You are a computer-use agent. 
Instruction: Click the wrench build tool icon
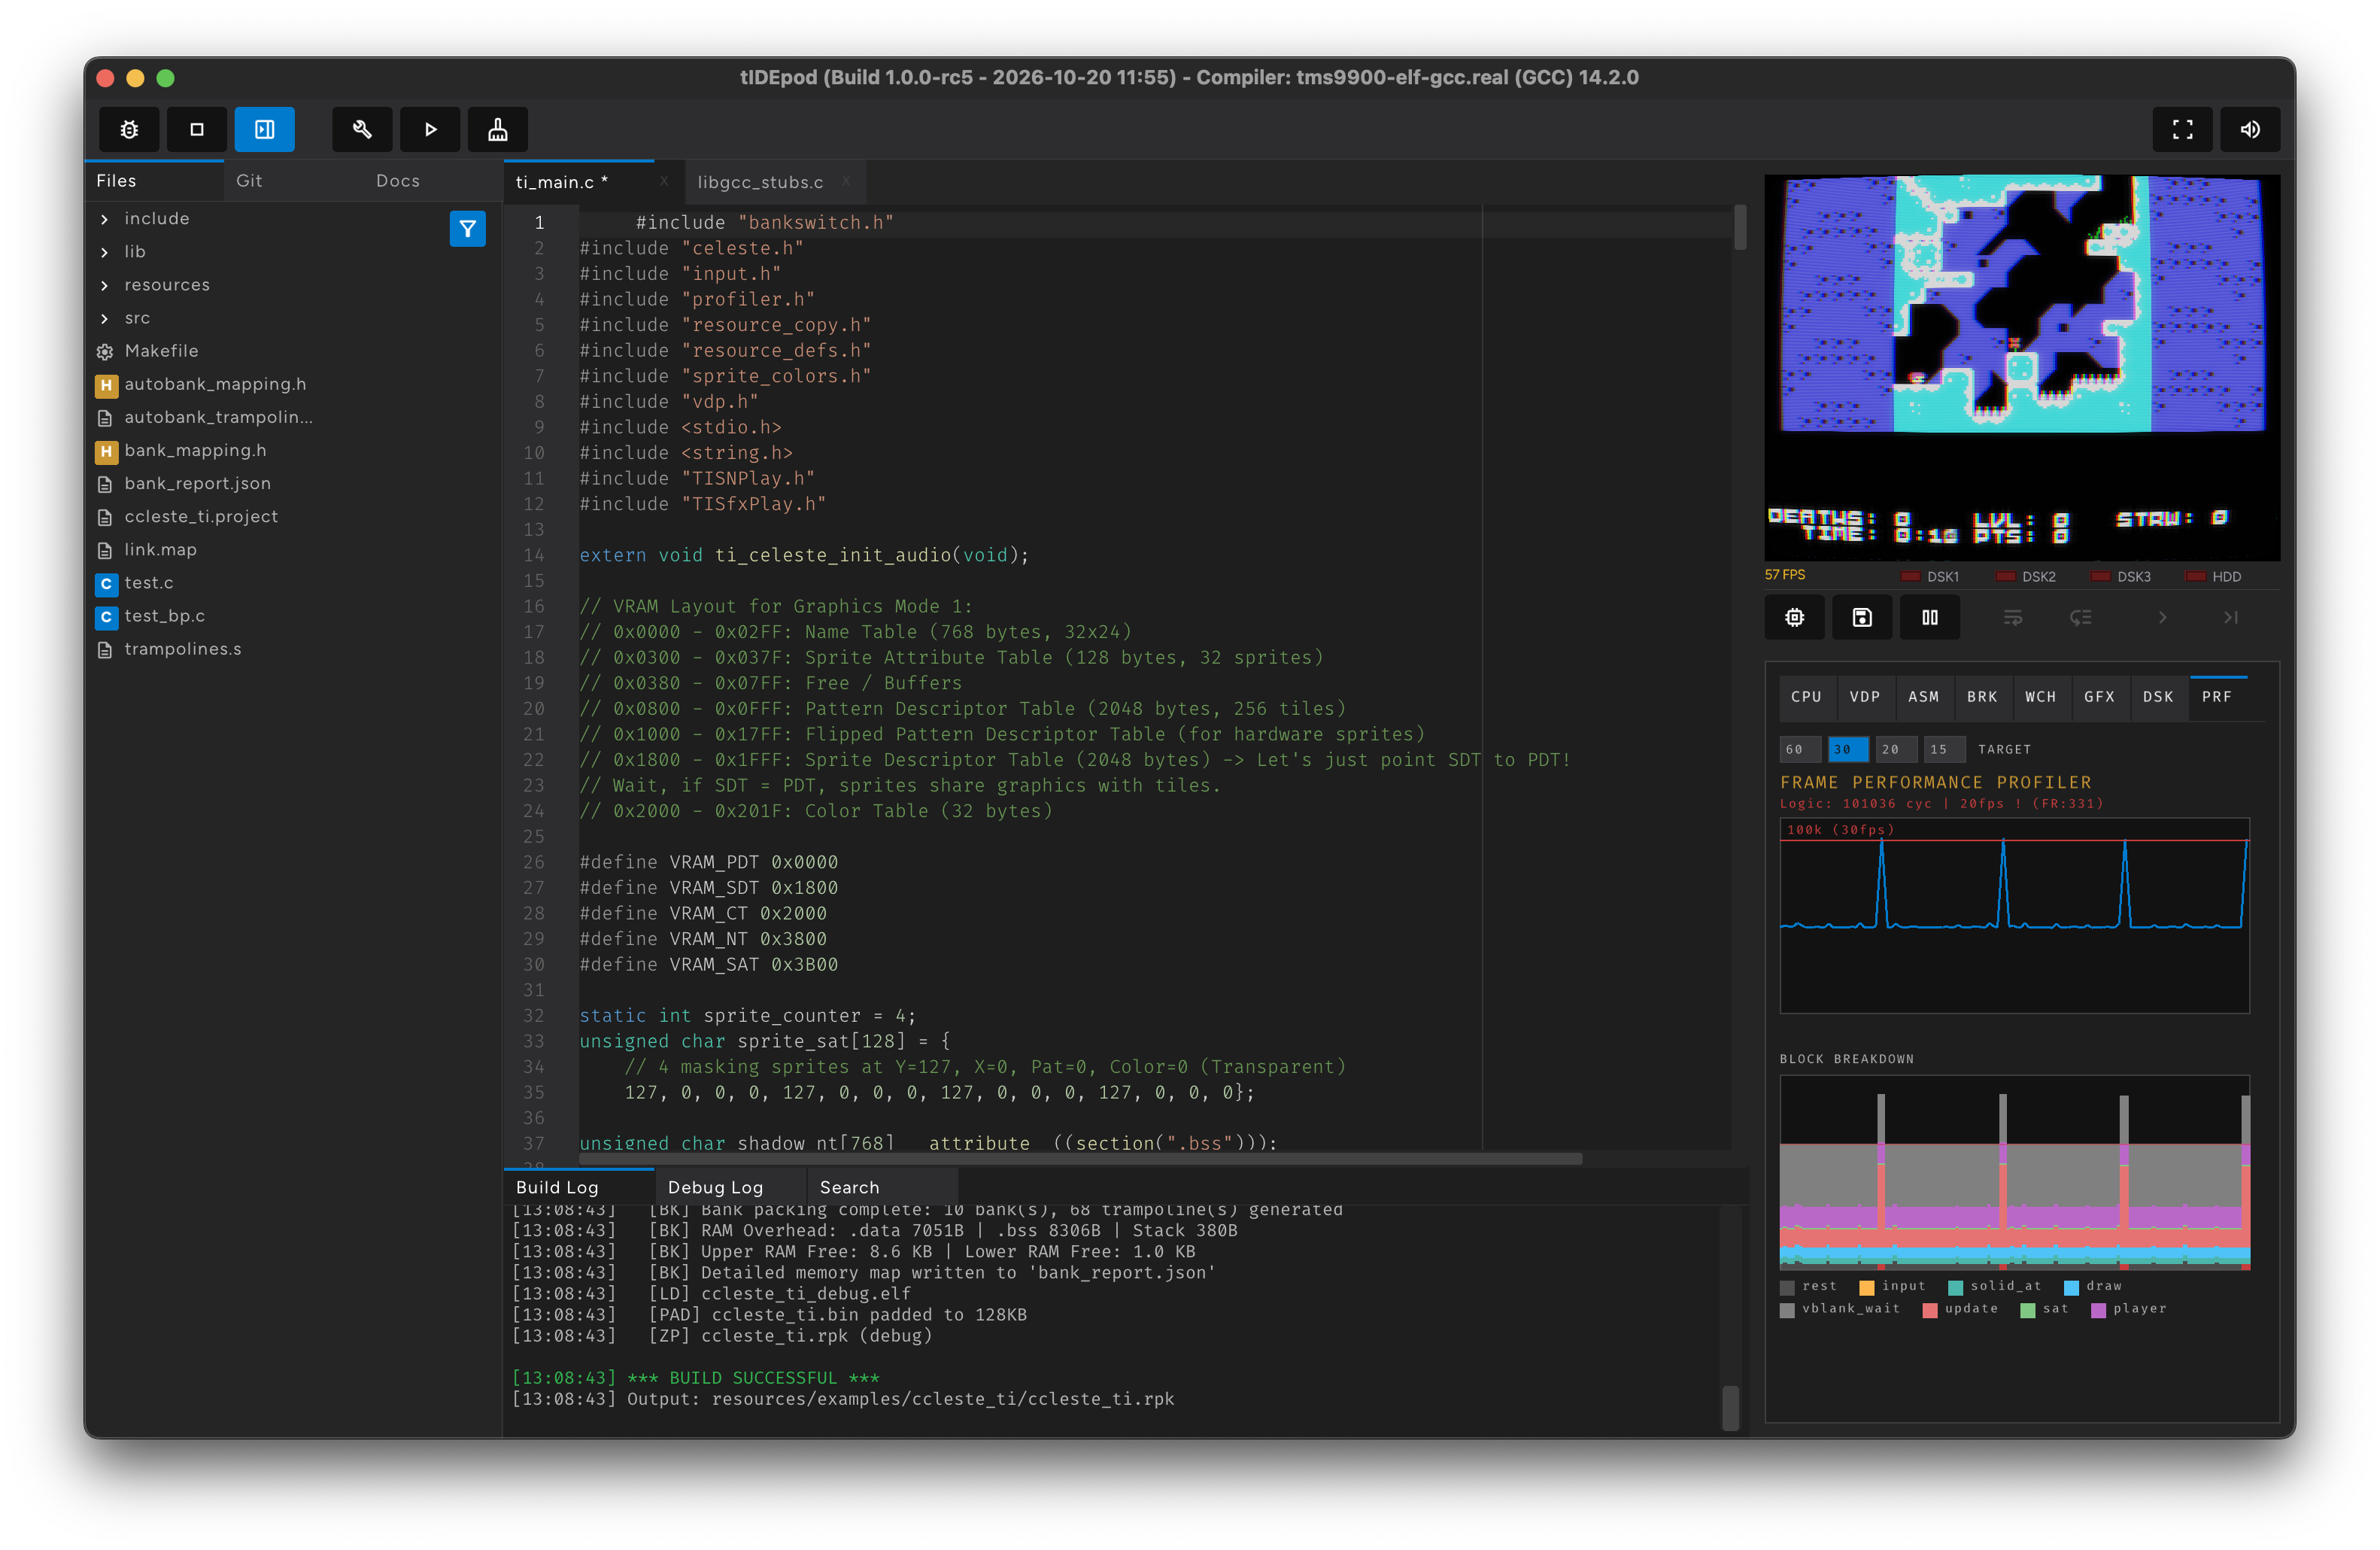click(362, 129)
